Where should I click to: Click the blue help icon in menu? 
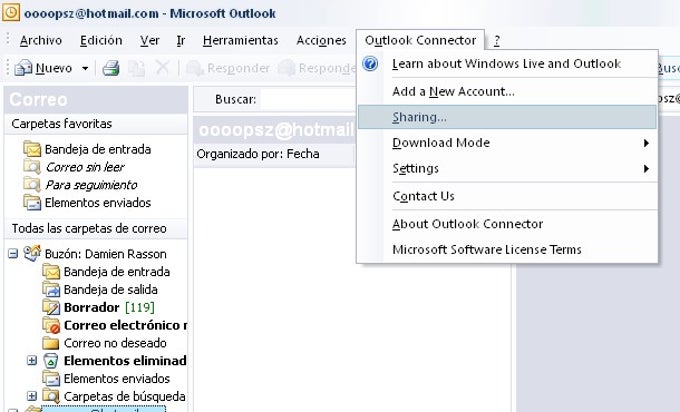coord(370,64)
